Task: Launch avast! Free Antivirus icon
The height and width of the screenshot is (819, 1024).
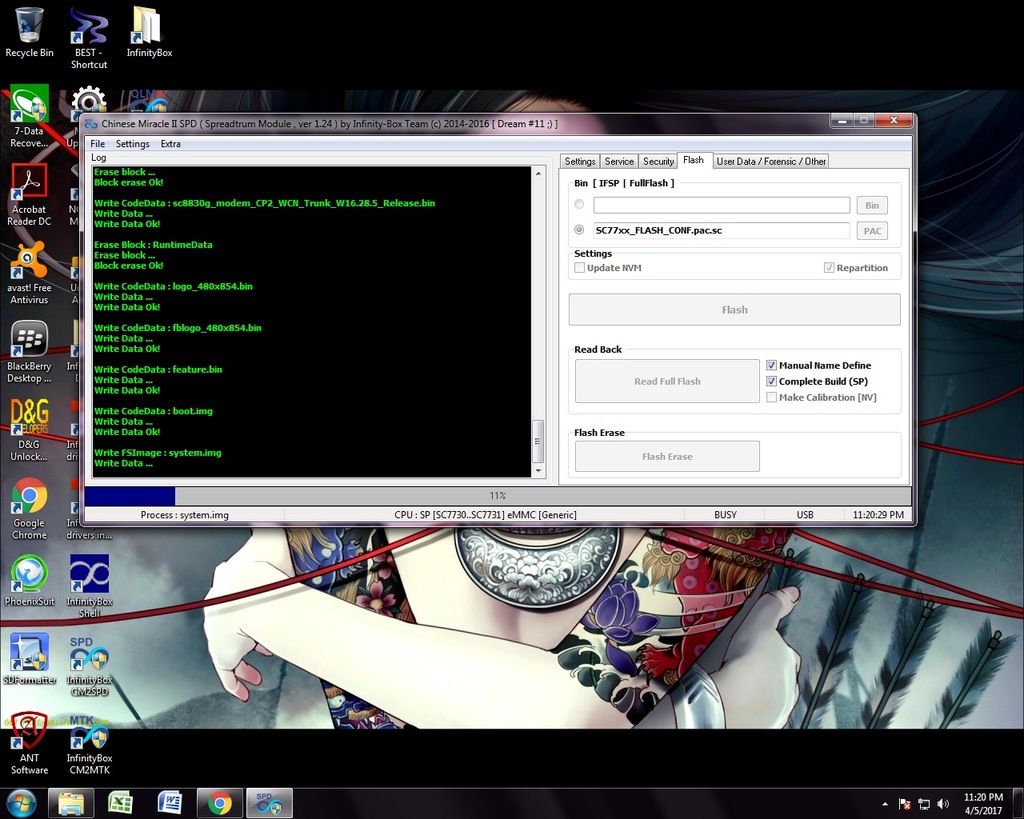Action: click(x=29, y=273)
